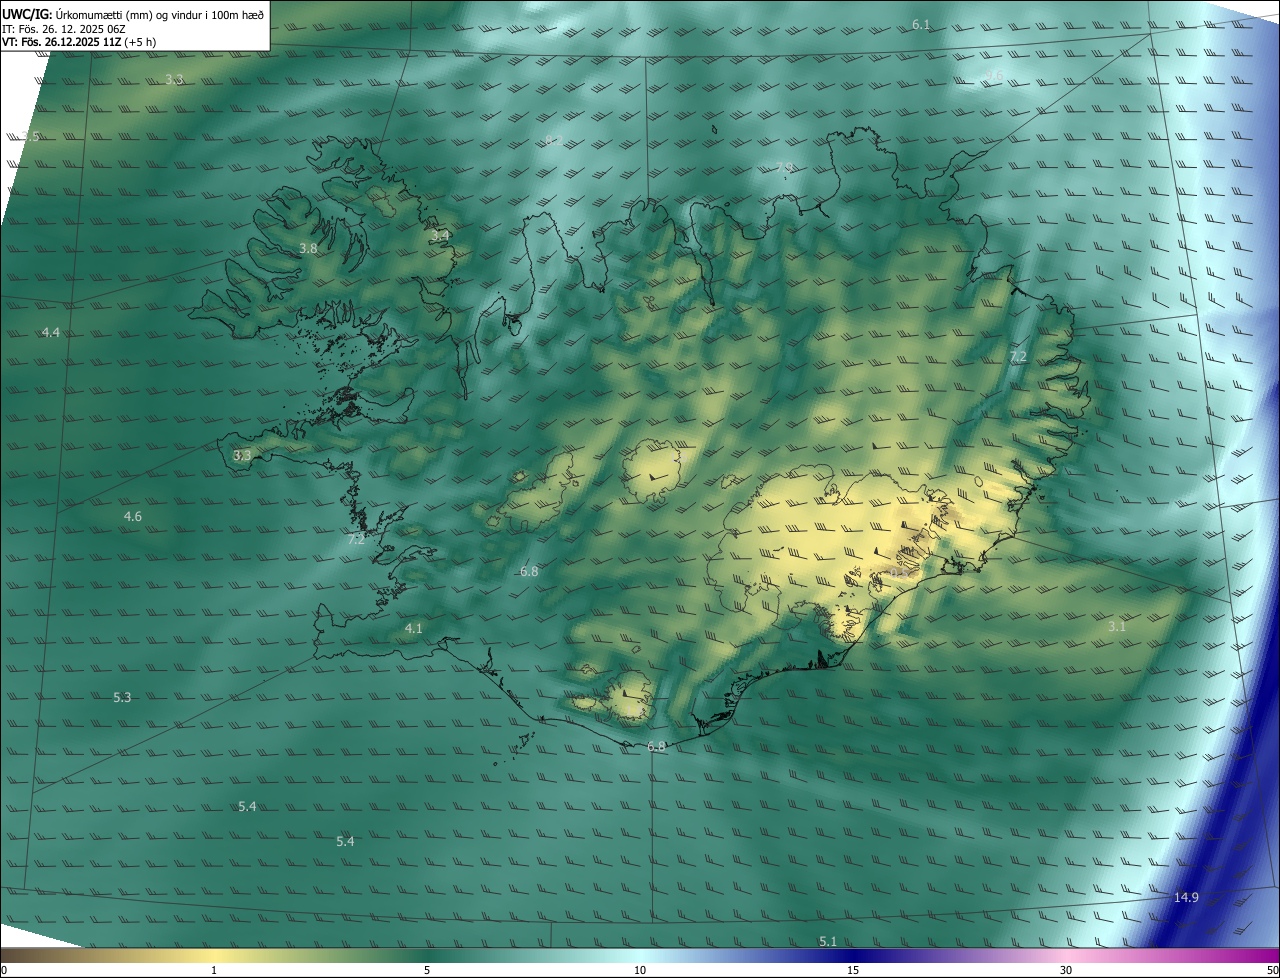
Task: Click the 7.9 value off the north coast
Action: (x=784, y=167)
